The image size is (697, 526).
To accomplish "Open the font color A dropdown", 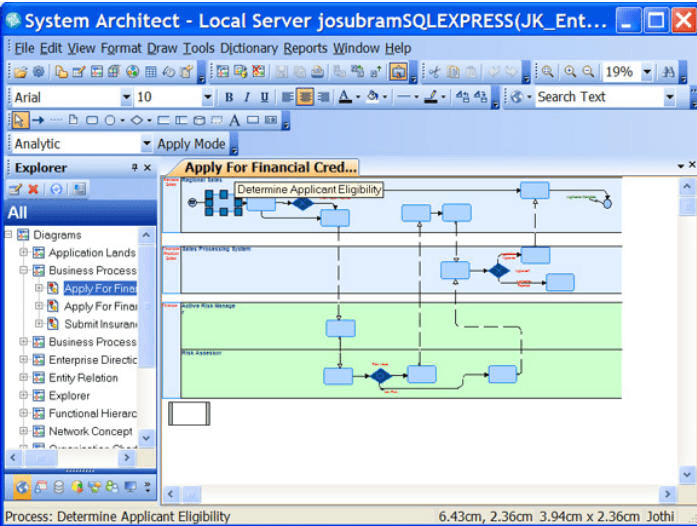I will pos(358,97).
